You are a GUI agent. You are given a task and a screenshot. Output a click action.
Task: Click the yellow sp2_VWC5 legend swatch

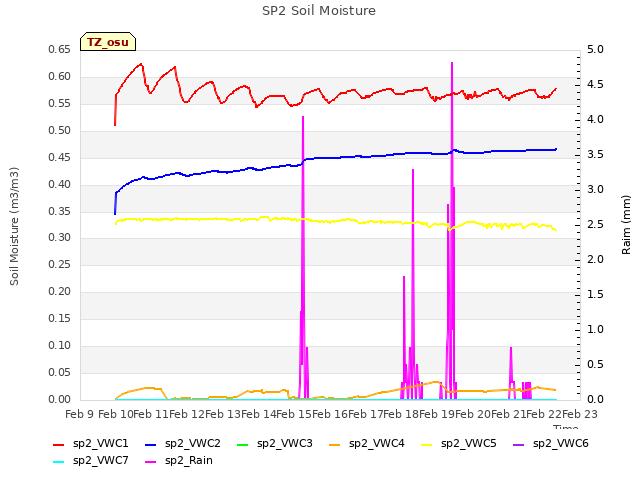[427, 445]
